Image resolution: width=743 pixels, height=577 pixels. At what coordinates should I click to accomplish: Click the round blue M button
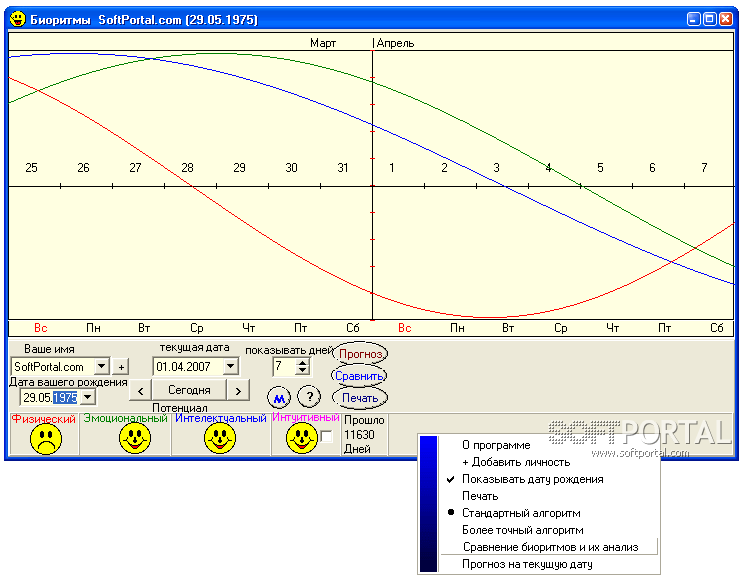pyautogui.click(x=280, y=397)
